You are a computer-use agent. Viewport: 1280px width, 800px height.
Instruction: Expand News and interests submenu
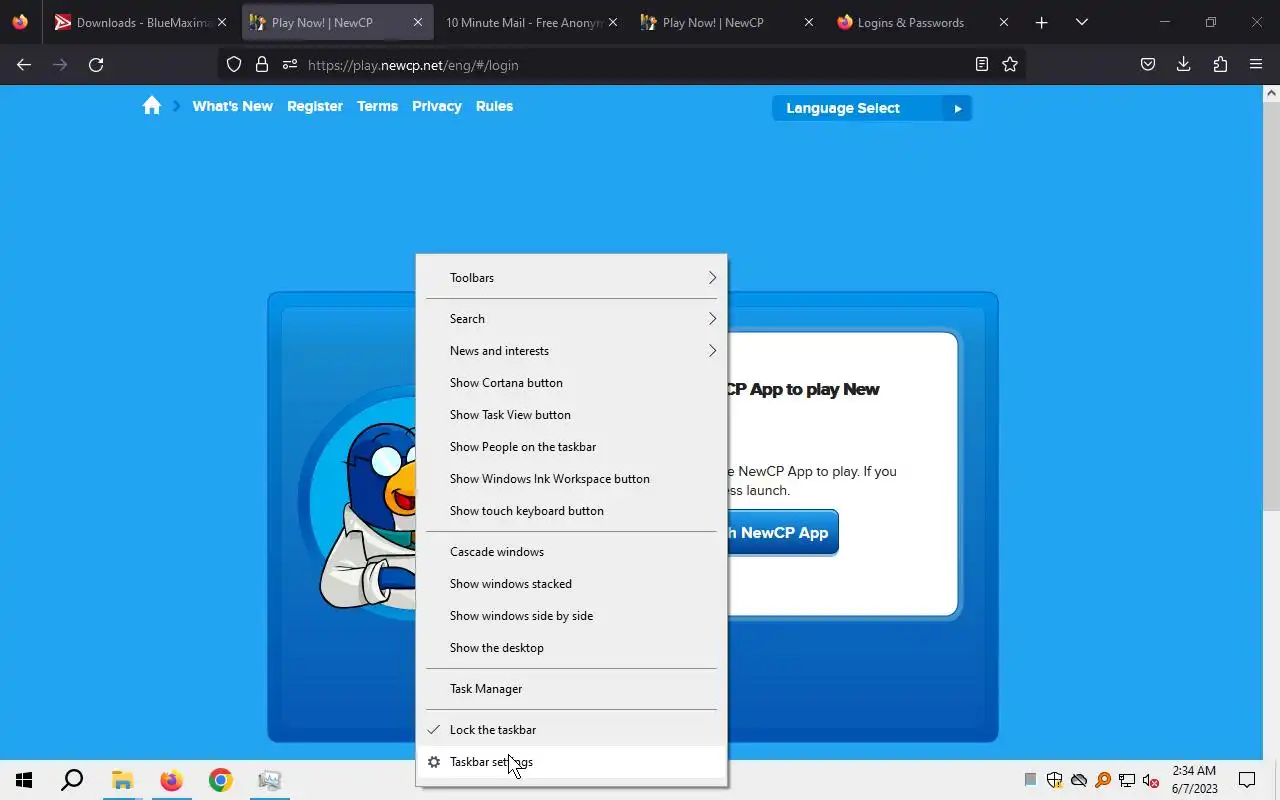click(x=572, y=351)
